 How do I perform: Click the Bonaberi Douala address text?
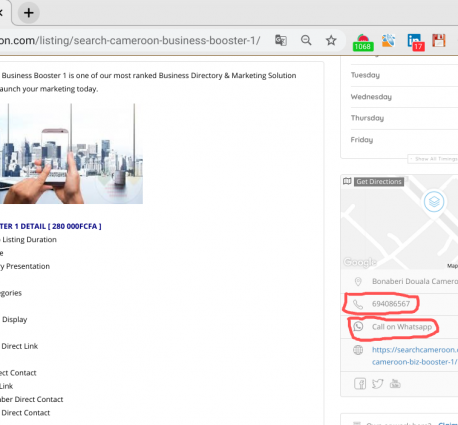tap(415, 281)
